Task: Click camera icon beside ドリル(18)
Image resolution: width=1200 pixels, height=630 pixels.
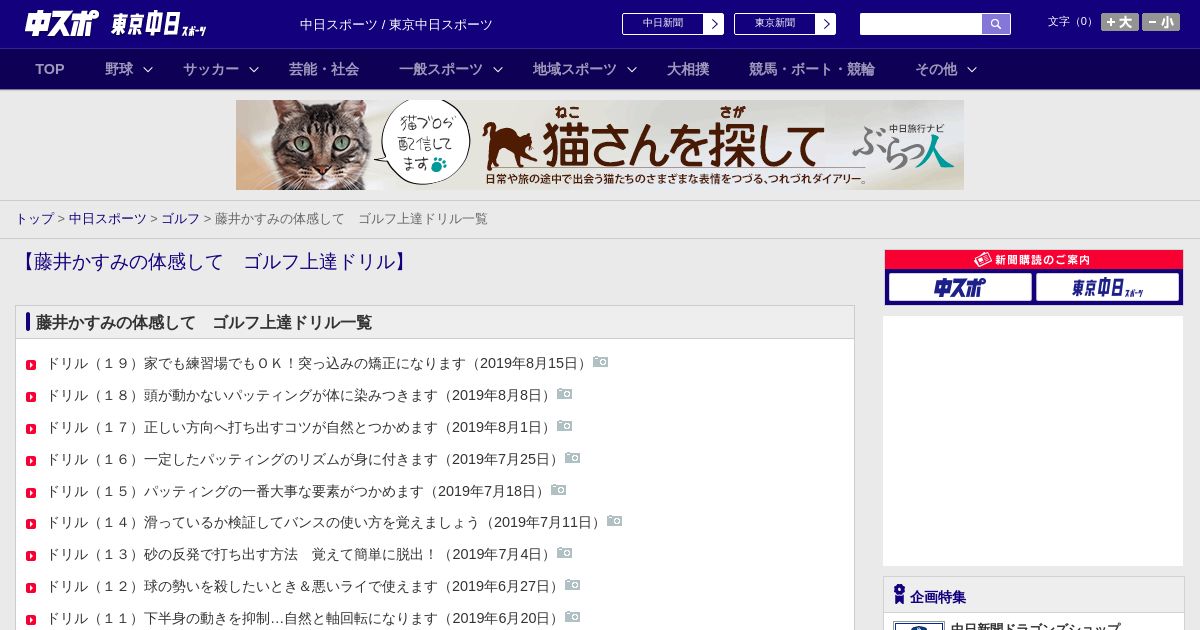Action: tap(564, 394)
